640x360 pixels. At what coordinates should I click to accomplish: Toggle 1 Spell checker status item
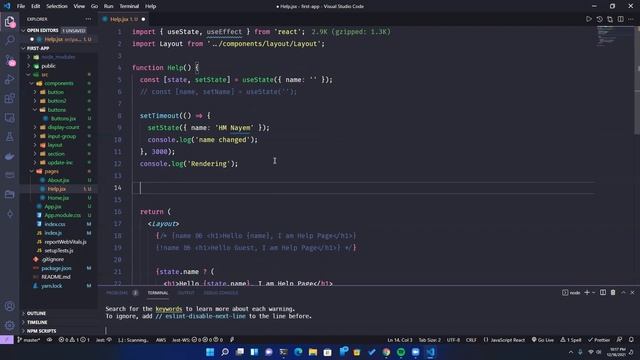pos(571,340)
